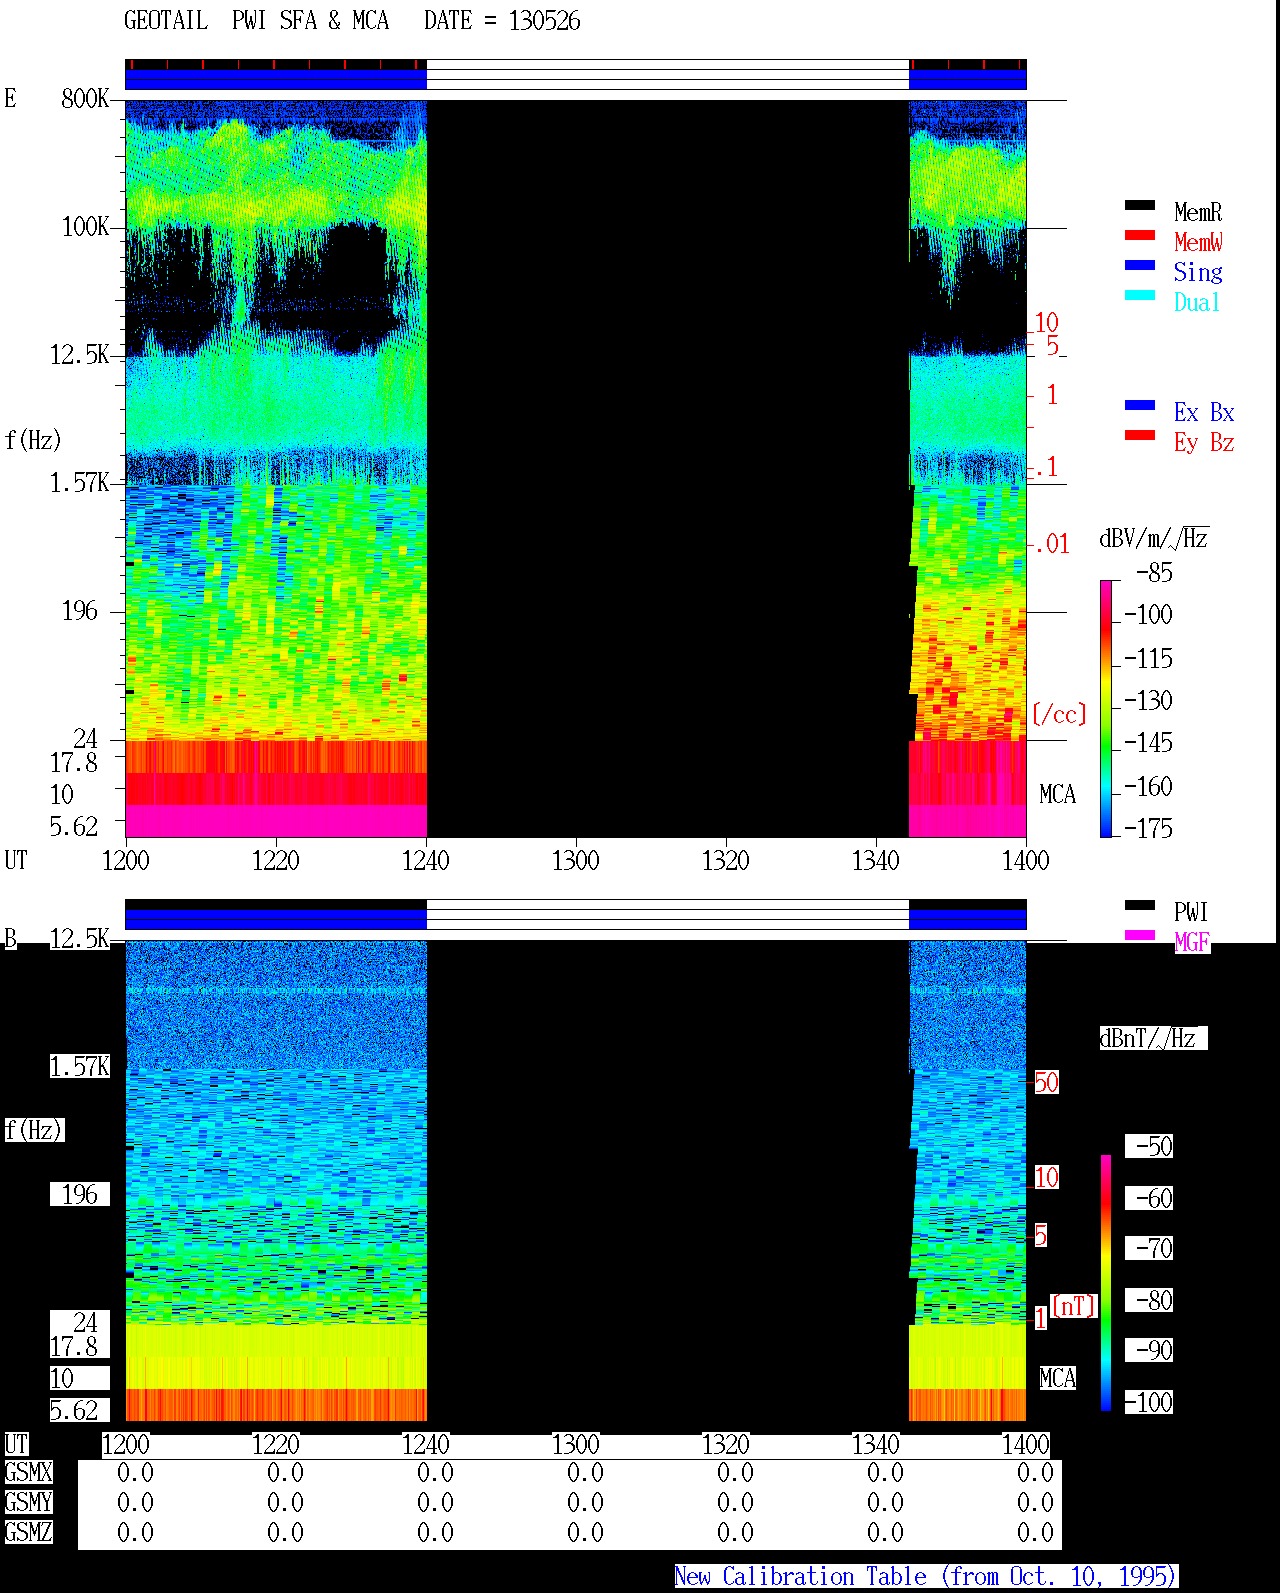This screenshot has height=1593, width=1280.
Task: Click the red MemW legend swatch
Action: point(1140,236)
